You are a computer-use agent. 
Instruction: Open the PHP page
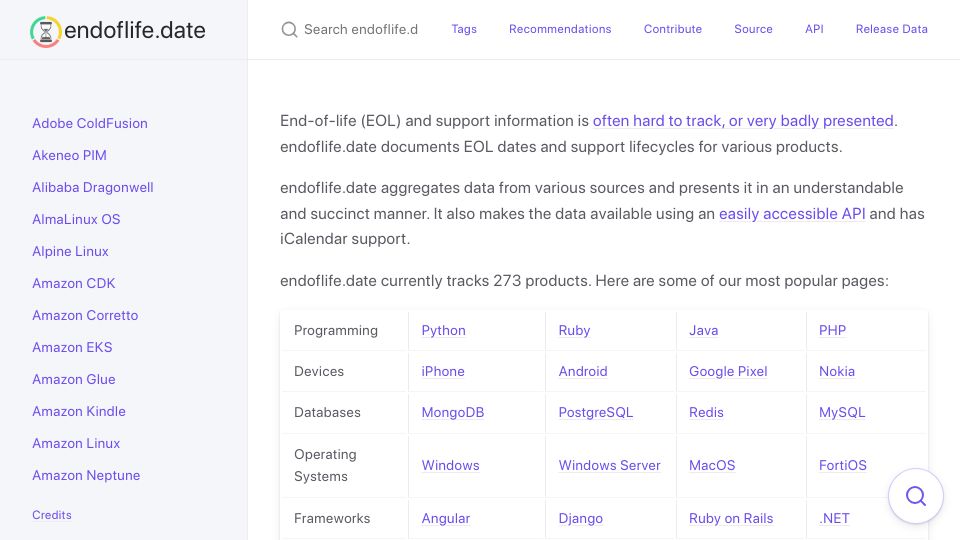click(832, 330)
